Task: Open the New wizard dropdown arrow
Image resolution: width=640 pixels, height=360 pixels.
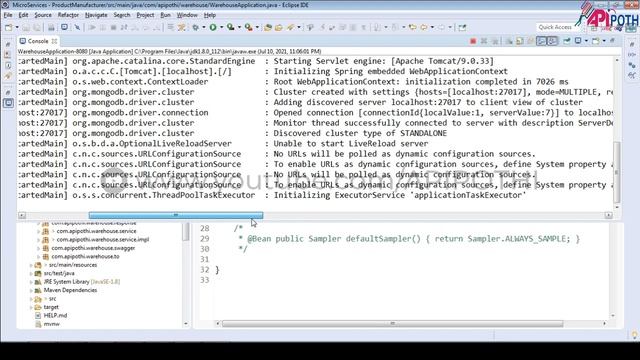Action: [x=17, y=27]
